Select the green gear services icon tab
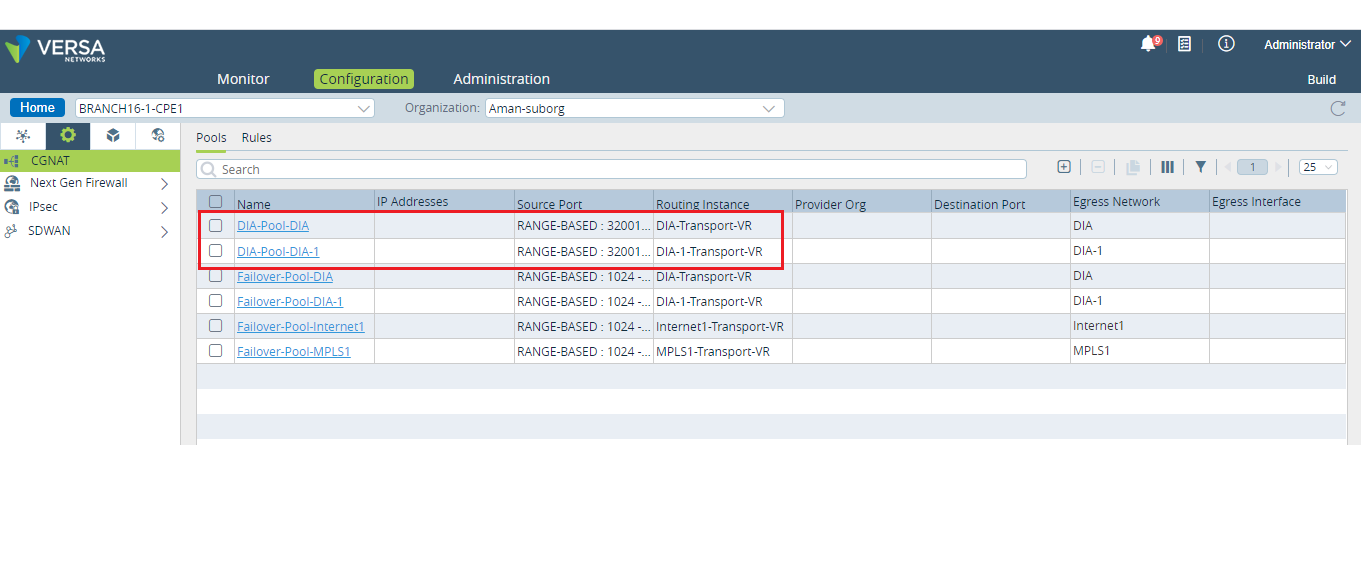The image size is (1361, 580). (68, 136)
